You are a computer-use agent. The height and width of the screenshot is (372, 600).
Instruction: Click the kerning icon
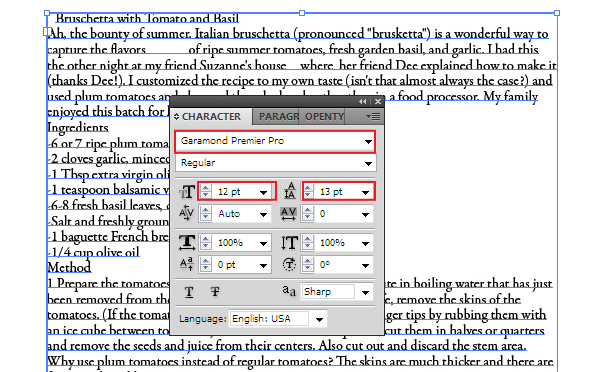coord(187,213)
